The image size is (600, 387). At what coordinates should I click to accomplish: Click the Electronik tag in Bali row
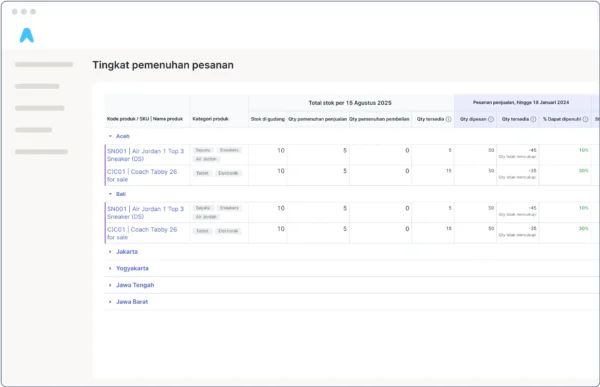point(228,231)
